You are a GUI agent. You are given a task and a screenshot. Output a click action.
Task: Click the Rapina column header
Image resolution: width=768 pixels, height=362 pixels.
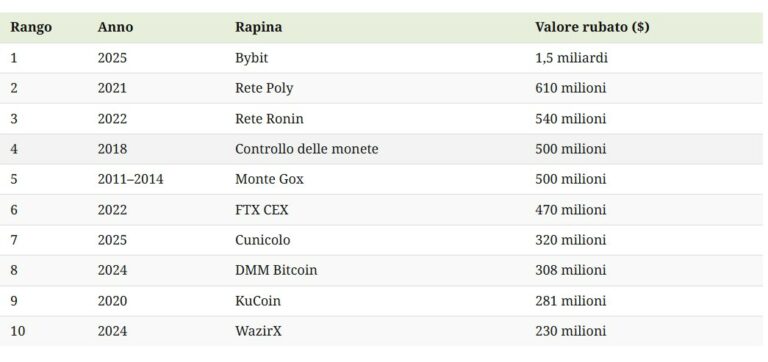(x=259, y=27)
